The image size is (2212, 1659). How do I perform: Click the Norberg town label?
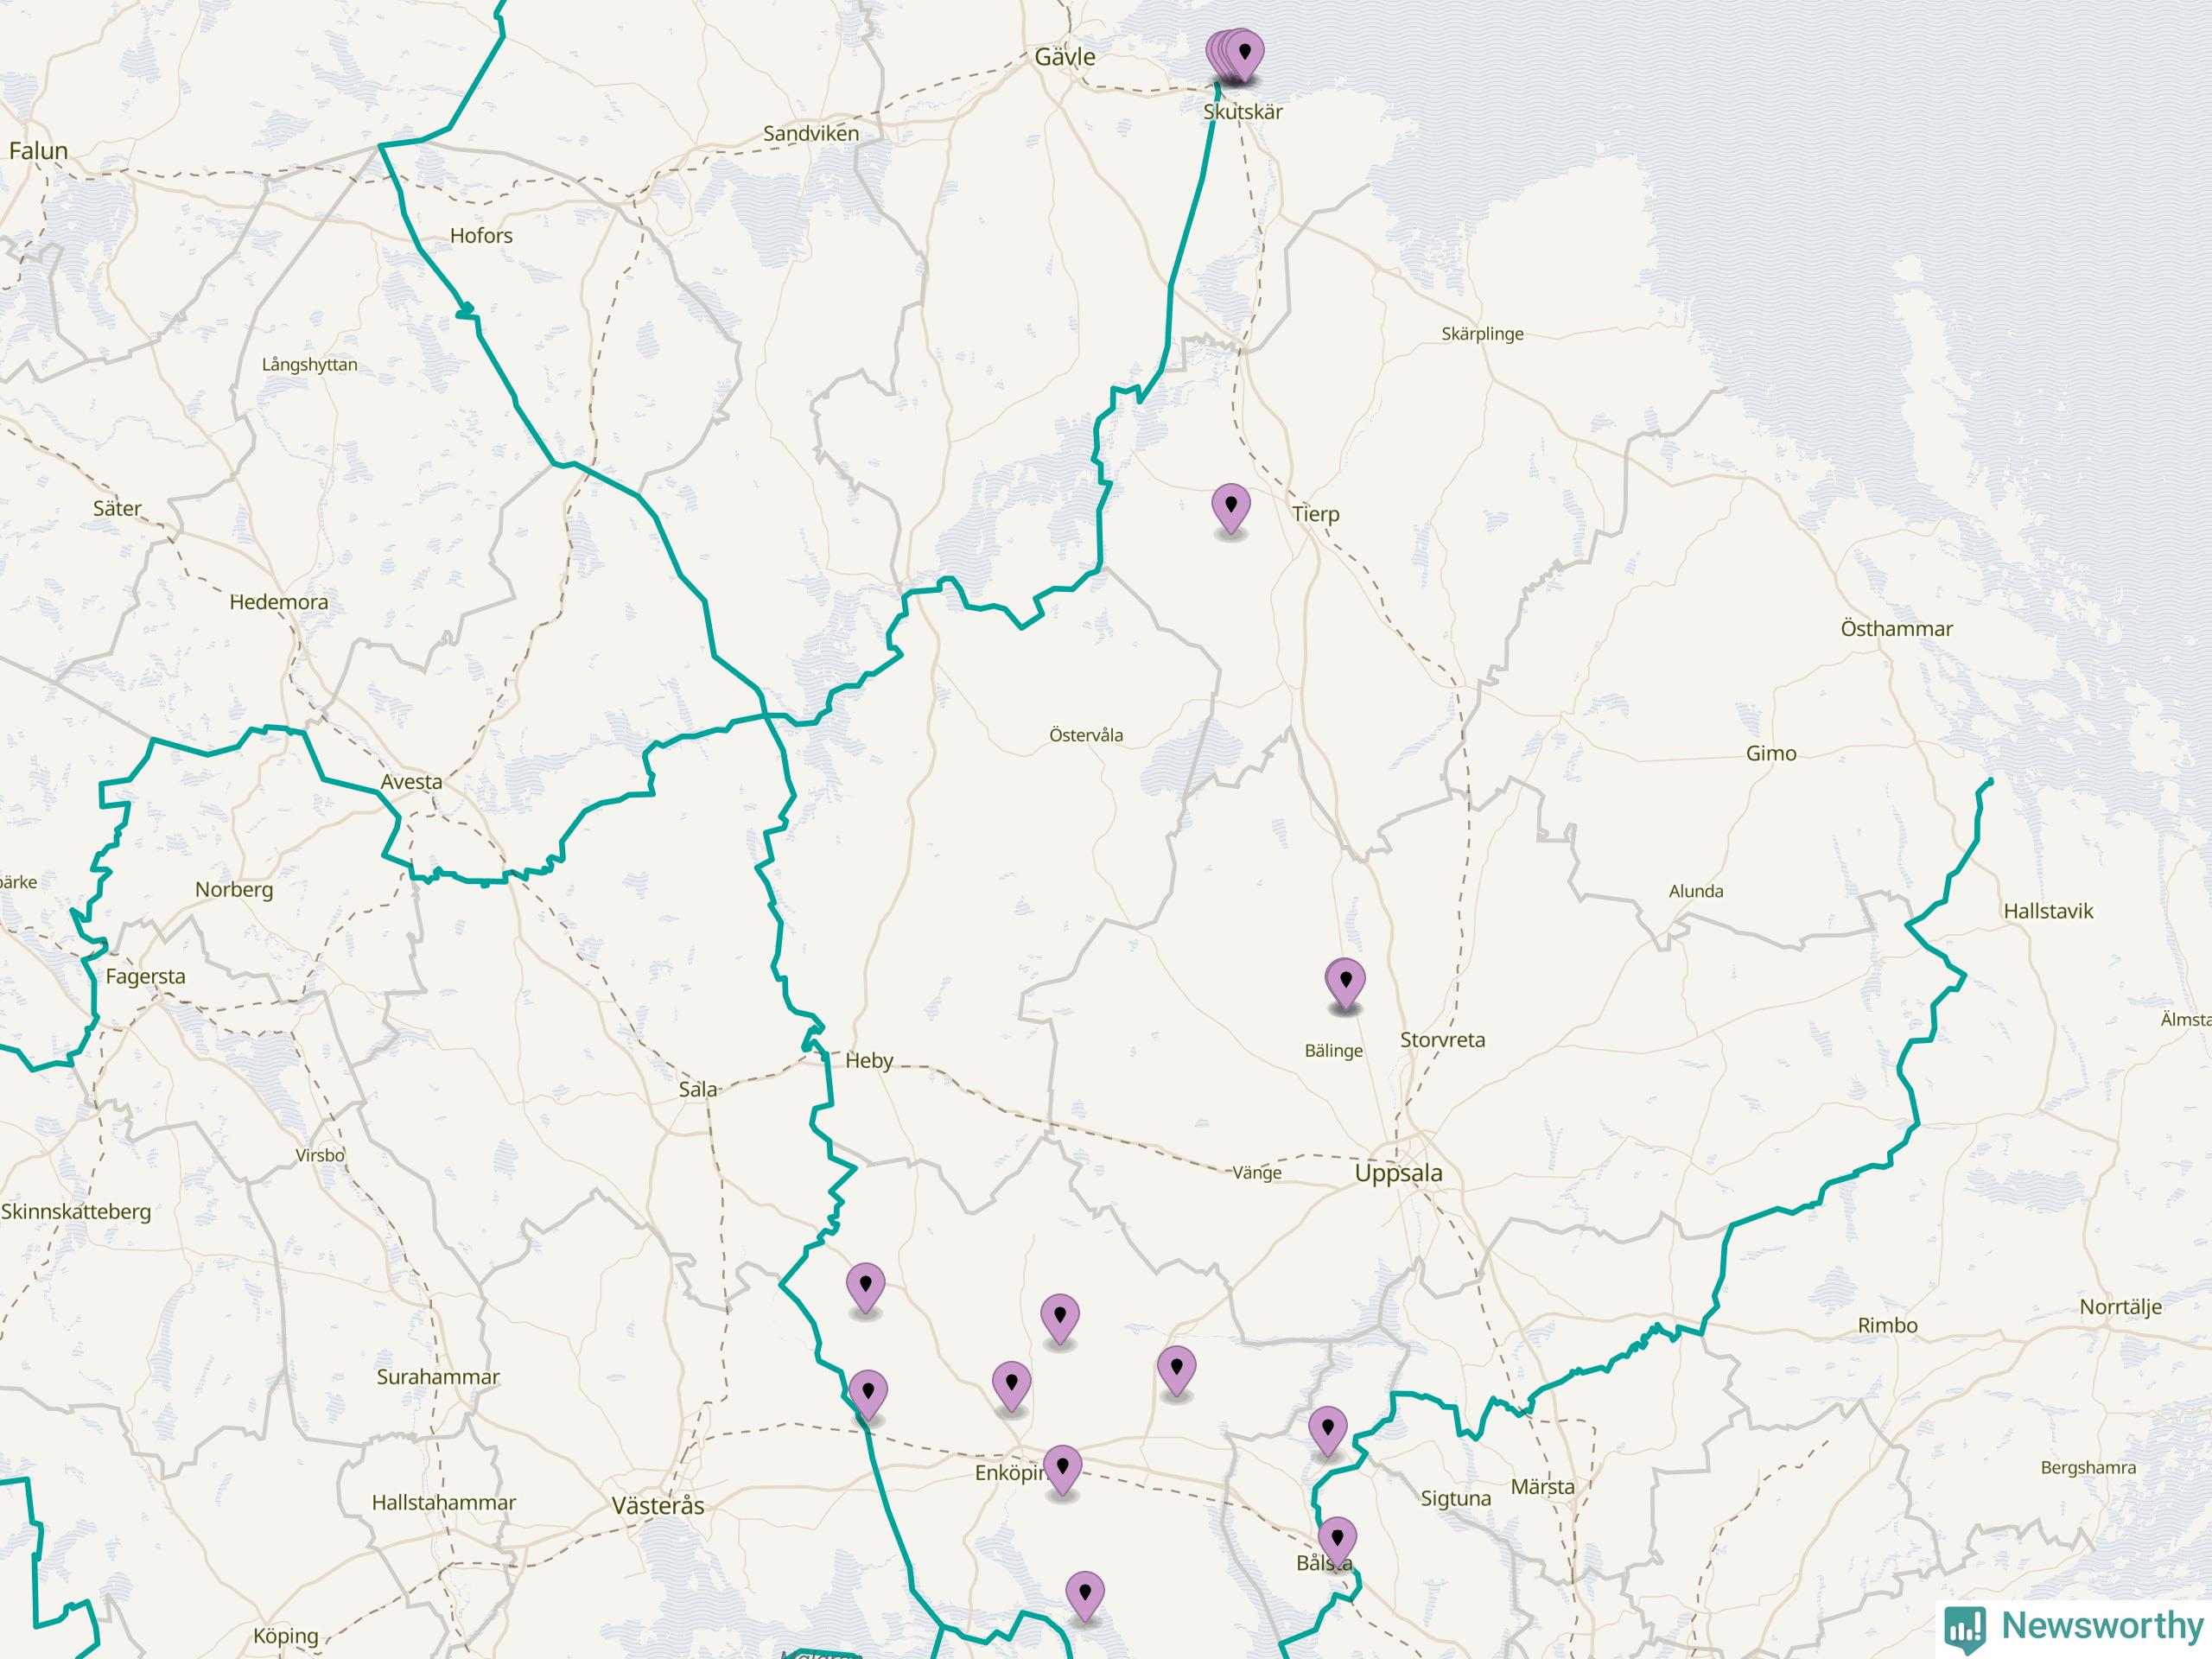234,889
